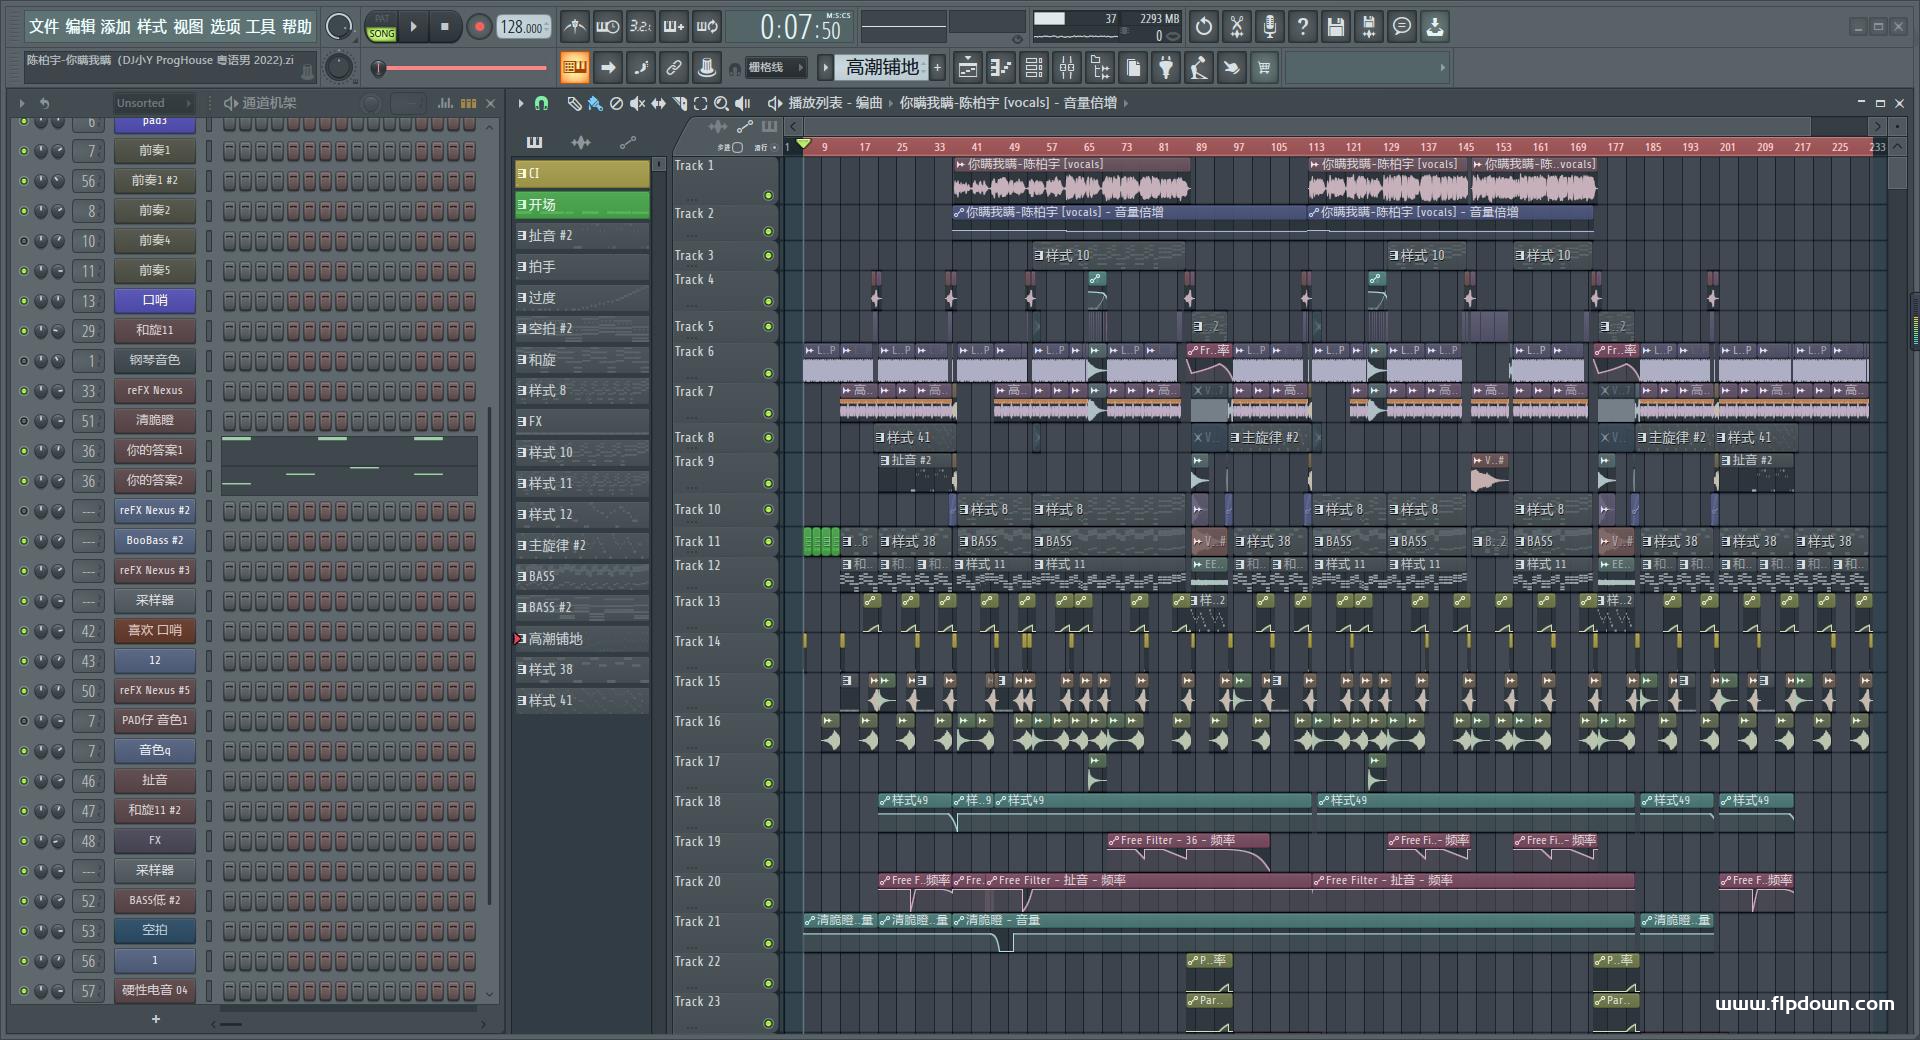1920x1040 pixels.
Task: Save project with the floppy disk icon
Action: 1336,27
